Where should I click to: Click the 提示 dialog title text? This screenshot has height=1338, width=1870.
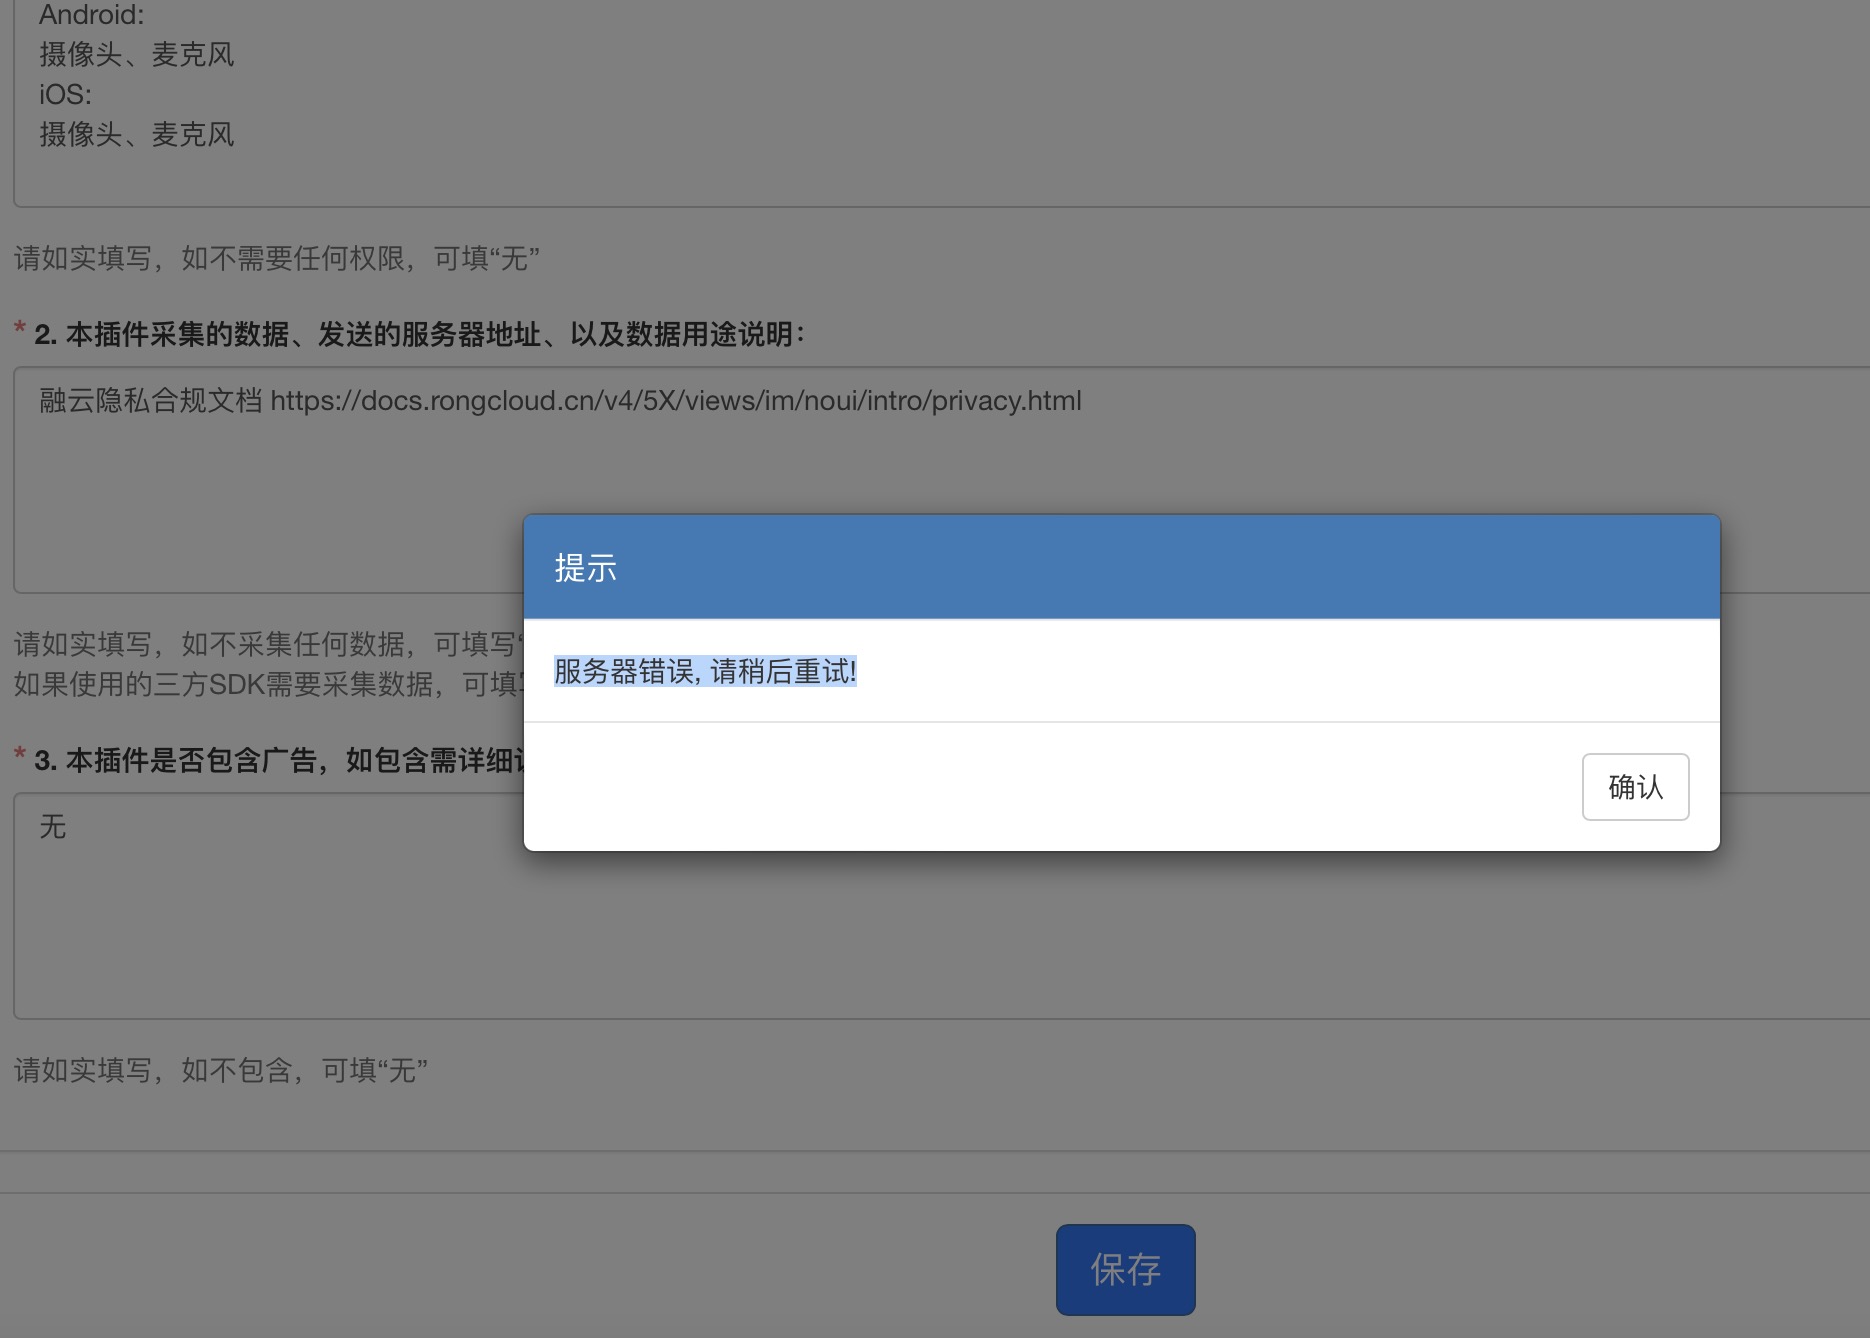(x=585, y=568)
